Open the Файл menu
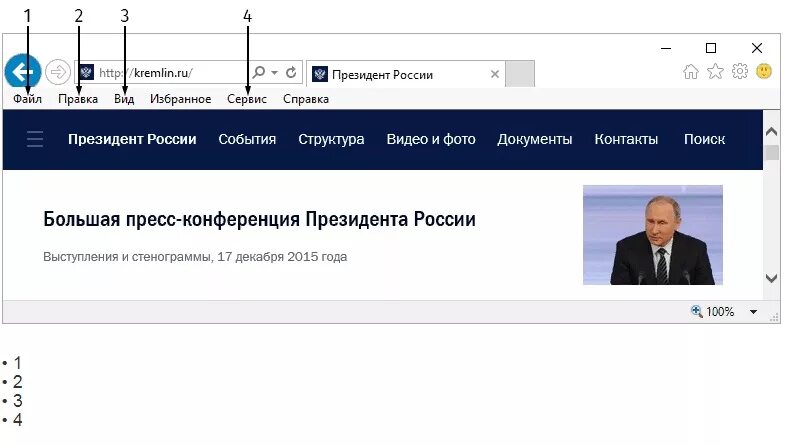This screenshot has height=446, width=808. coord(27,99)
